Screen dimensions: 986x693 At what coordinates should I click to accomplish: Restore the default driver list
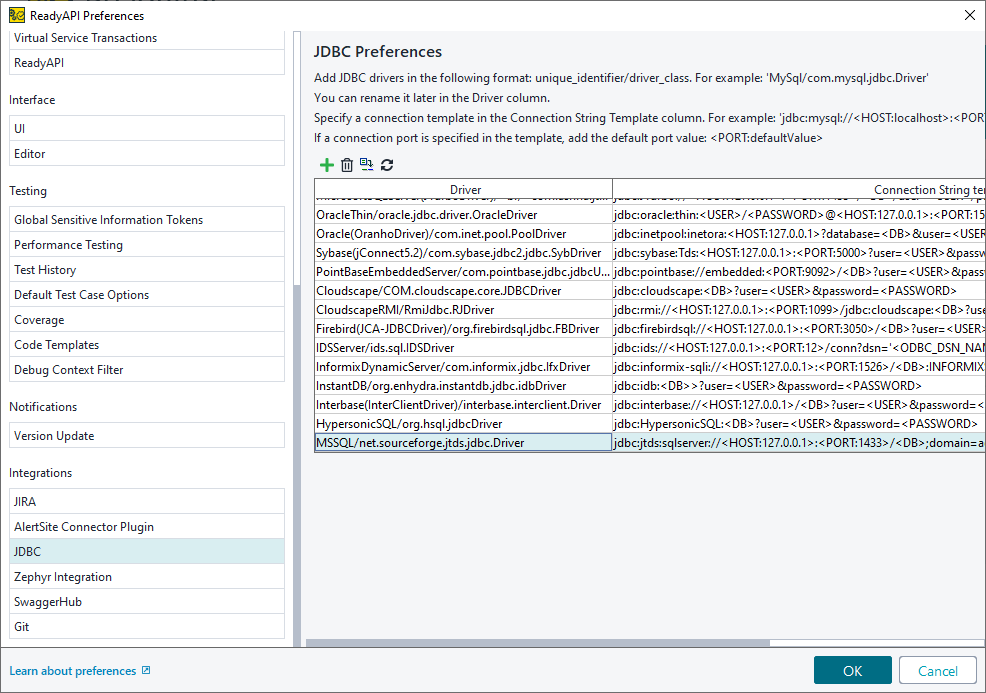click(367, 165)
